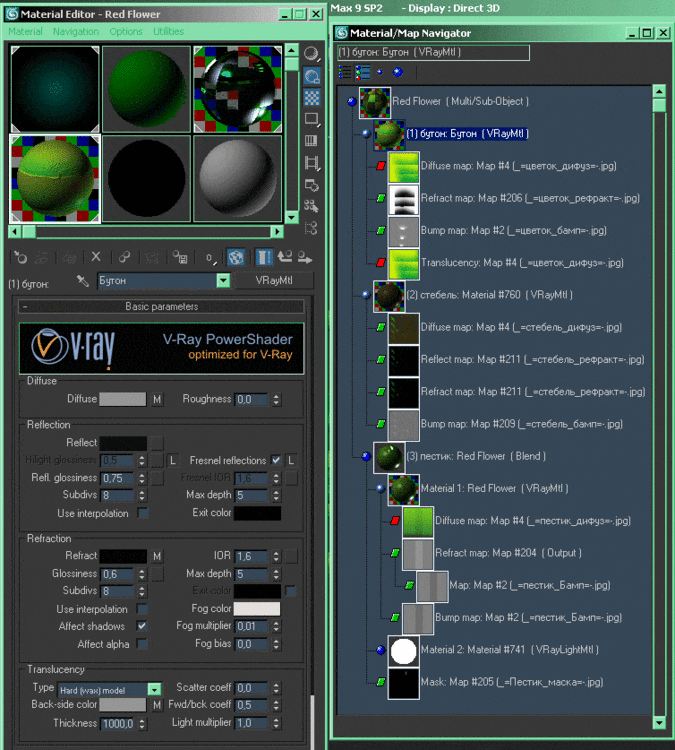
Task: Click the VRayMtl material type button
Action: click(x=274, y=281)
